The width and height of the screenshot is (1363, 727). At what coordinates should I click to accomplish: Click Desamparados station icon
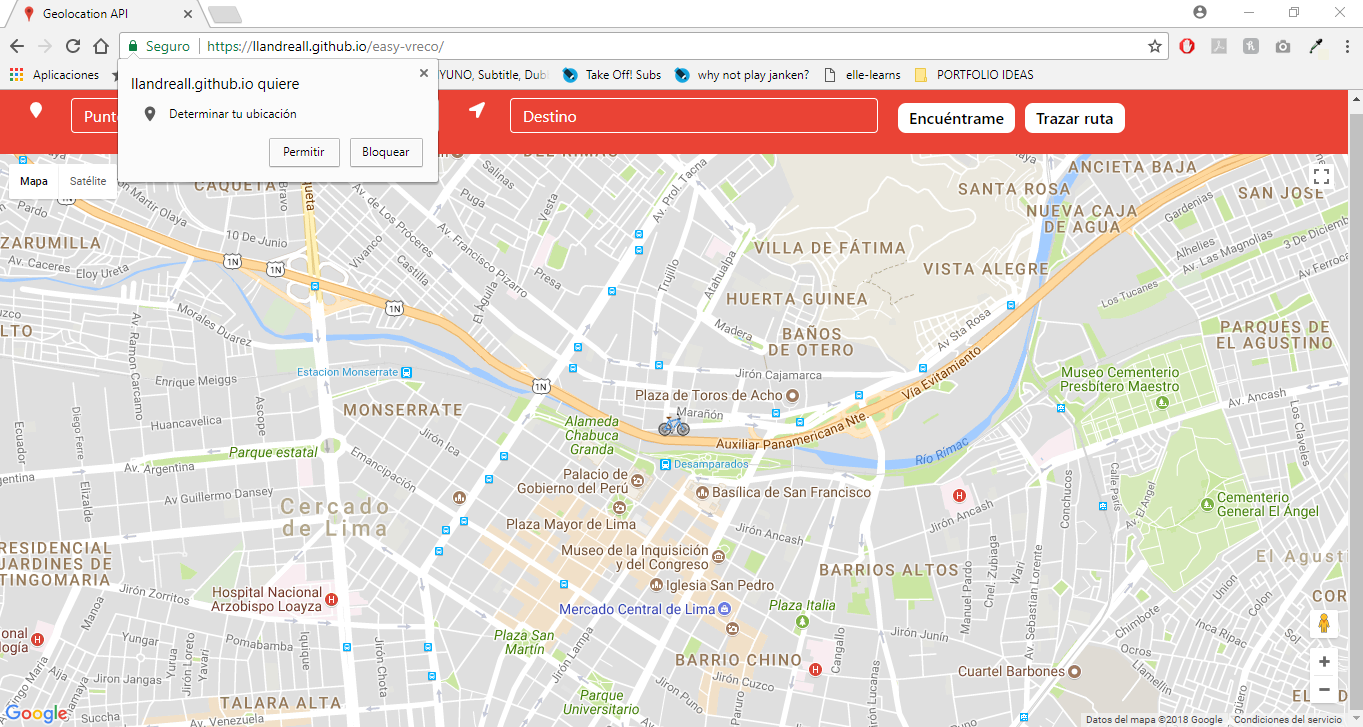pos(665,464)
